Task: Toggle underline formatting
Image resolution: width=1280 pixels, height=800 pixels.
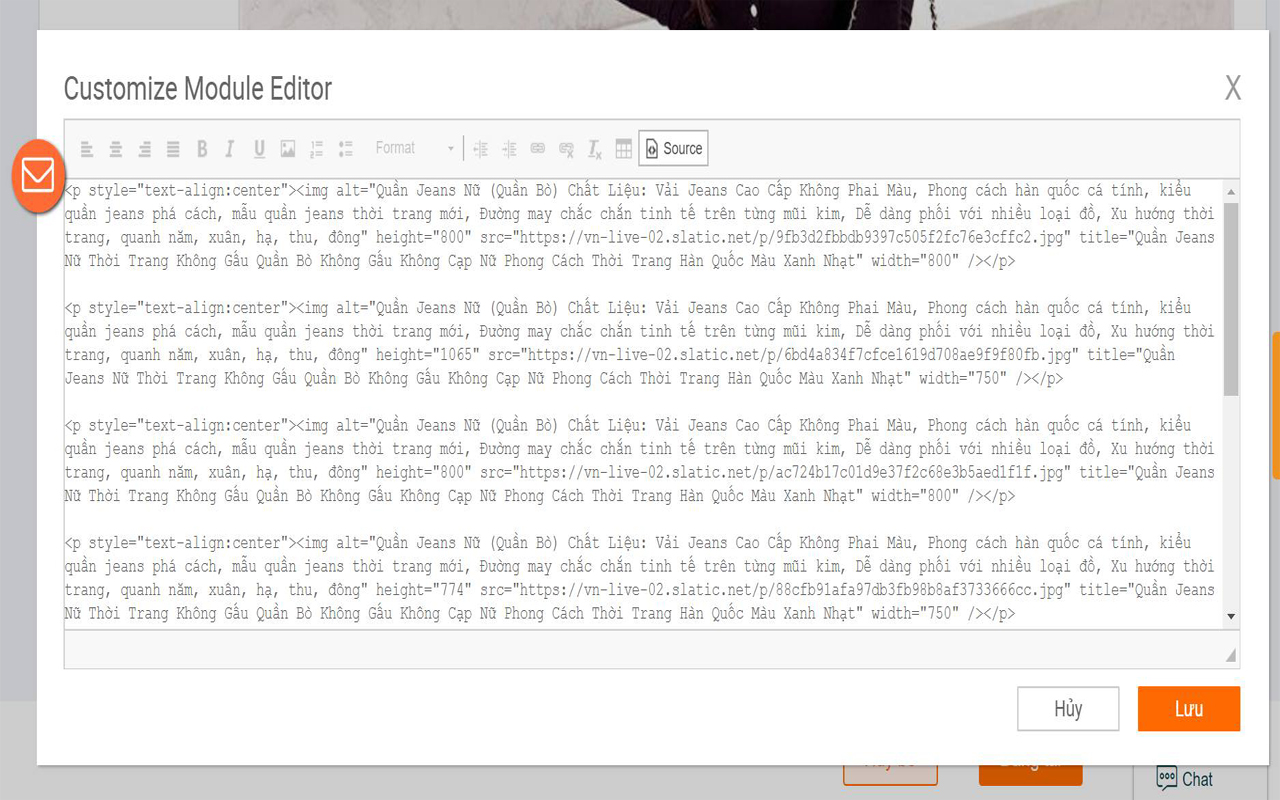Action: [x=259, y=149]
